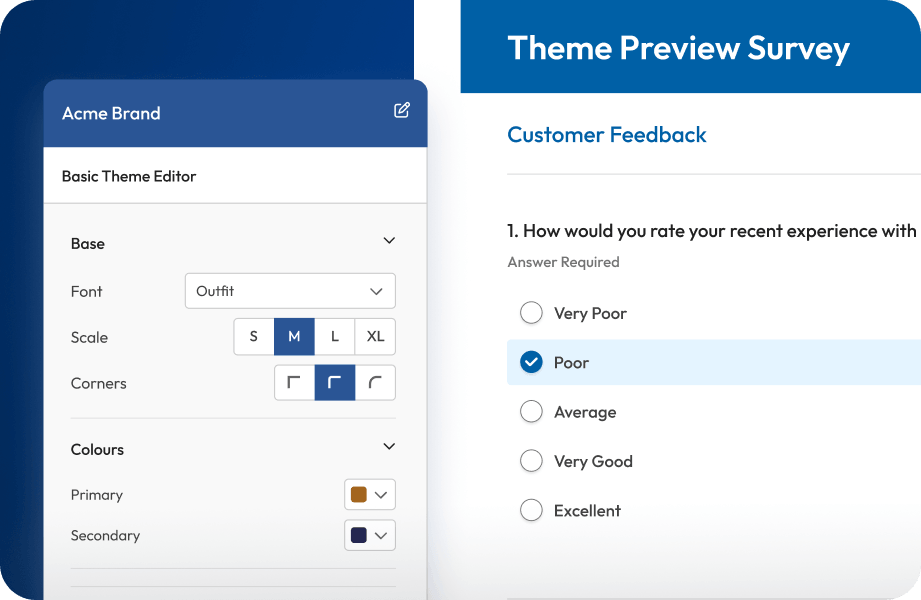Choose the Average radio button
Screen dimensions: 921x600
click(531, 412)
